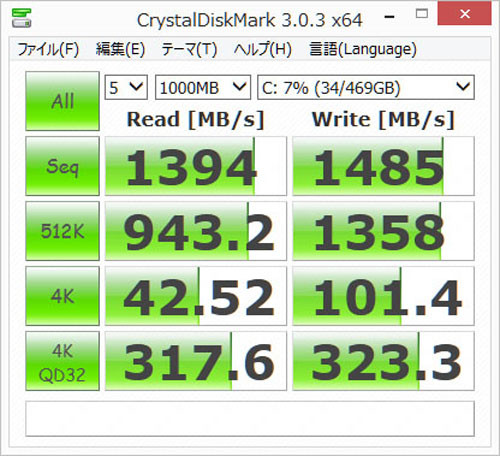Maximize the CrystalDiskMark window

(422, 14)
